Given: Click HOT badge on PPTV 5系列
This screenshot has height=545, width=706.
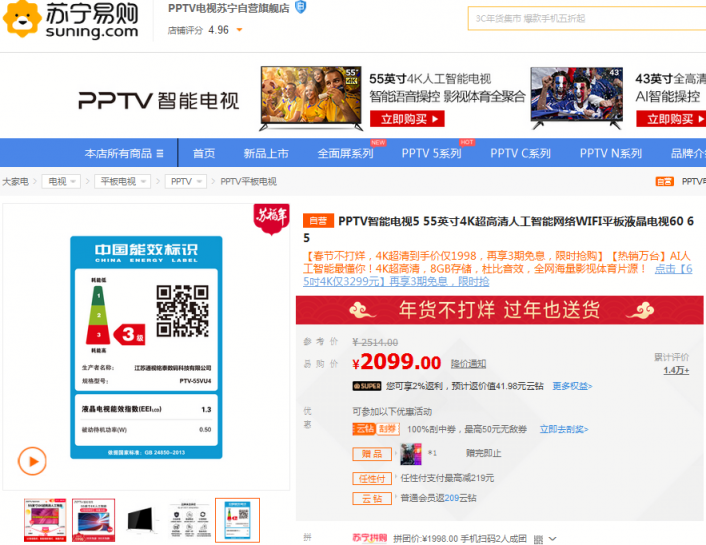Looking at the screenshot, I should click(x=467, y=142).
